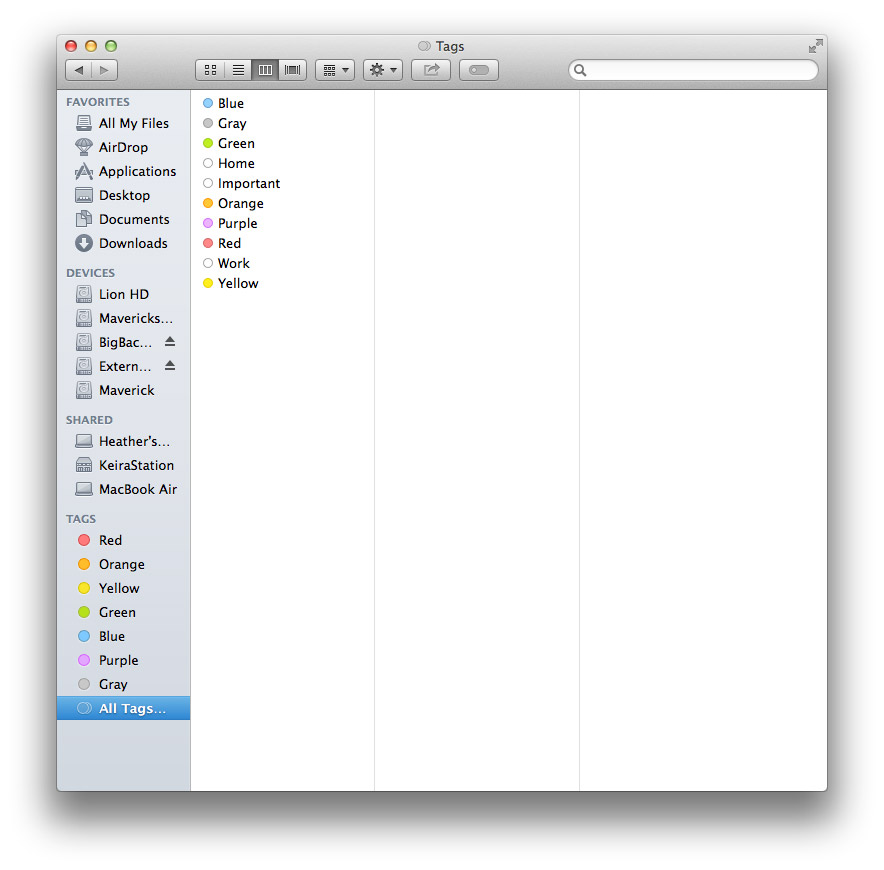Open the Gray tag in the column list
Screen dimensions: 884x870
click(282, 123)
